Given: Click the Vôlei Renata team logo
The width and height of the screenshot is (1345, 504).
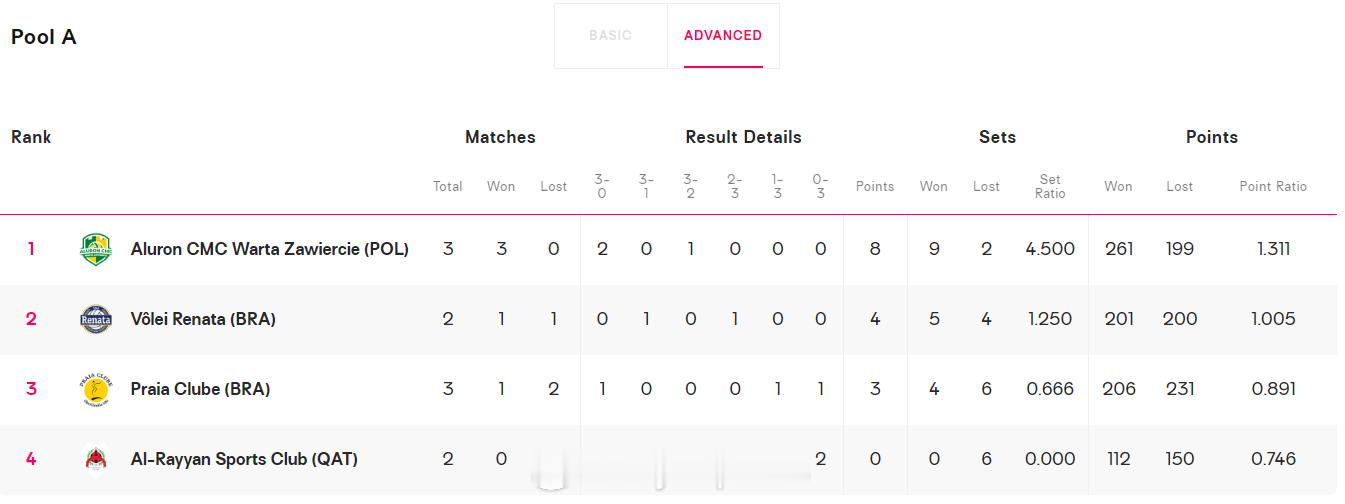Looking at the screenshot, I should point(96,319).
